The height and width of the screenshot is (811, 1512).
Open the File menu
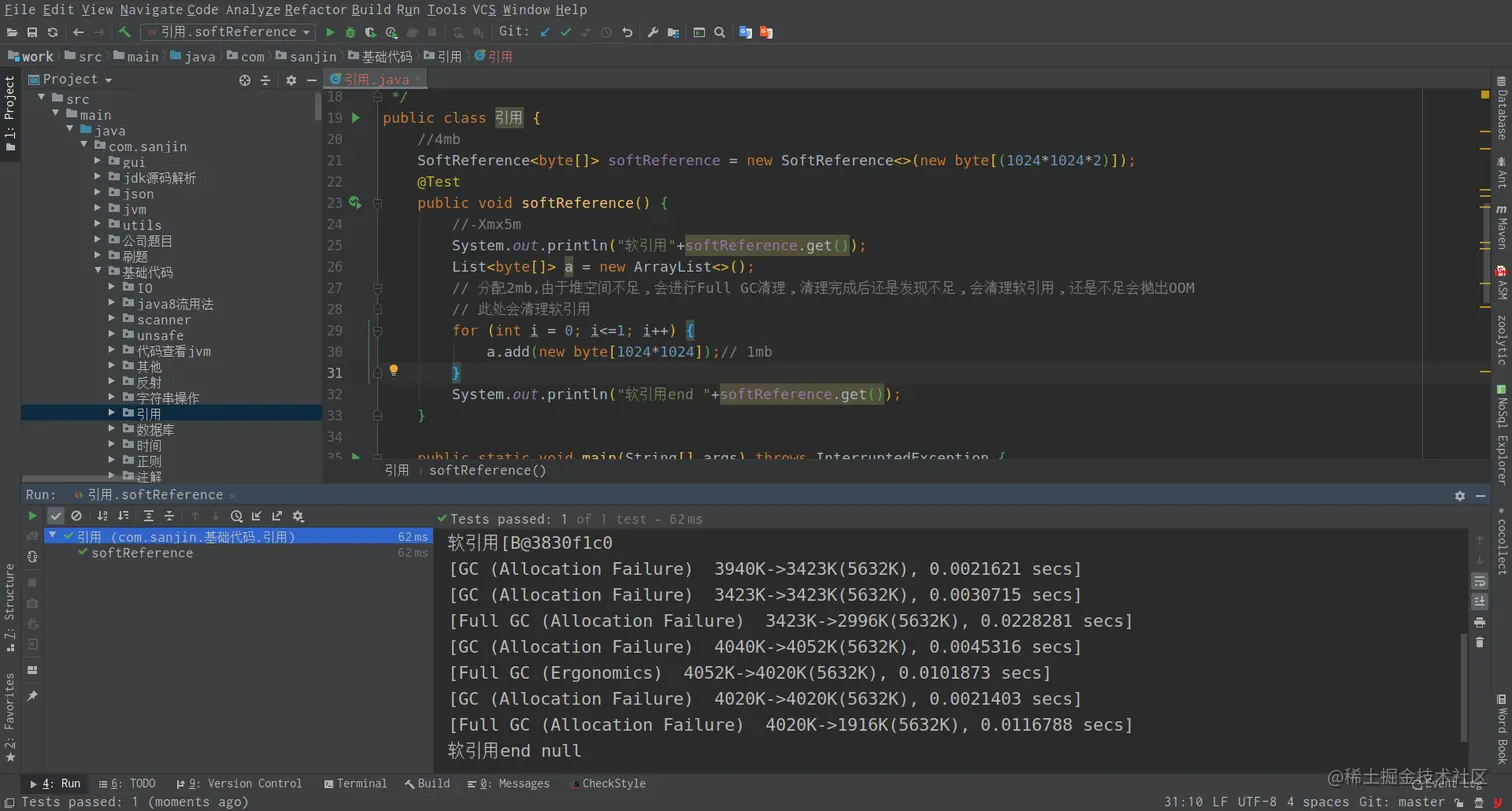(x=20, y=10)
